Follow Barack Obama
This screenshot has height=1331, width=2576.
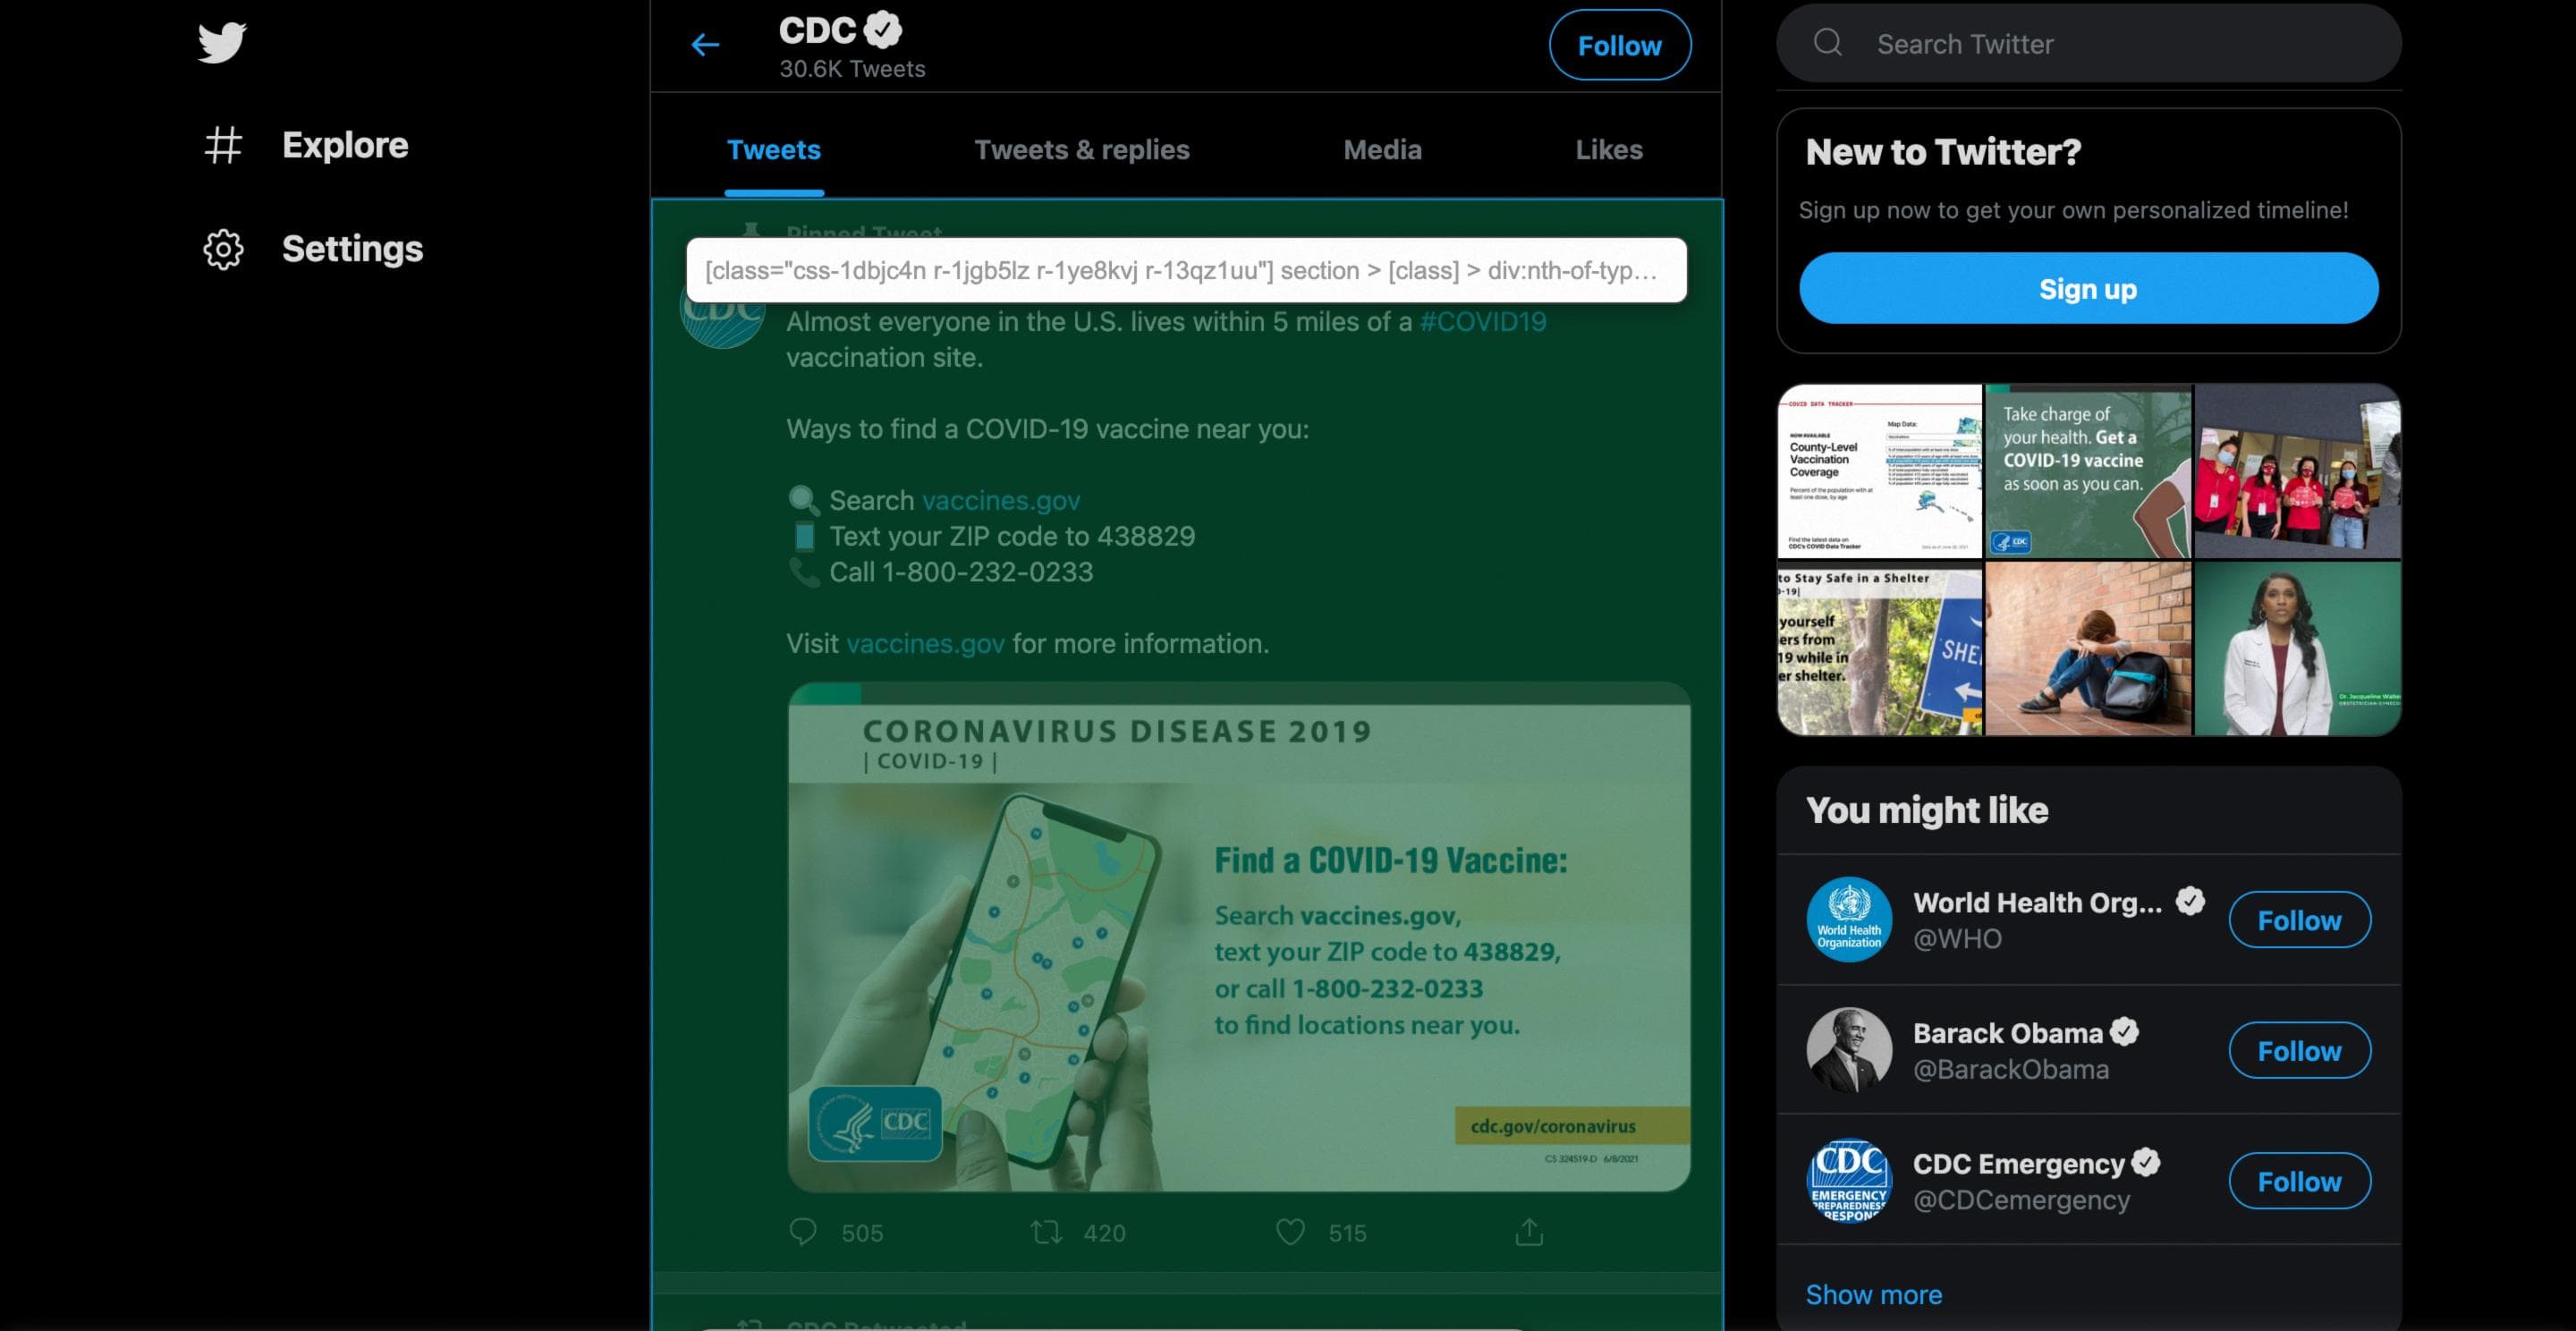(2299, 1050)
